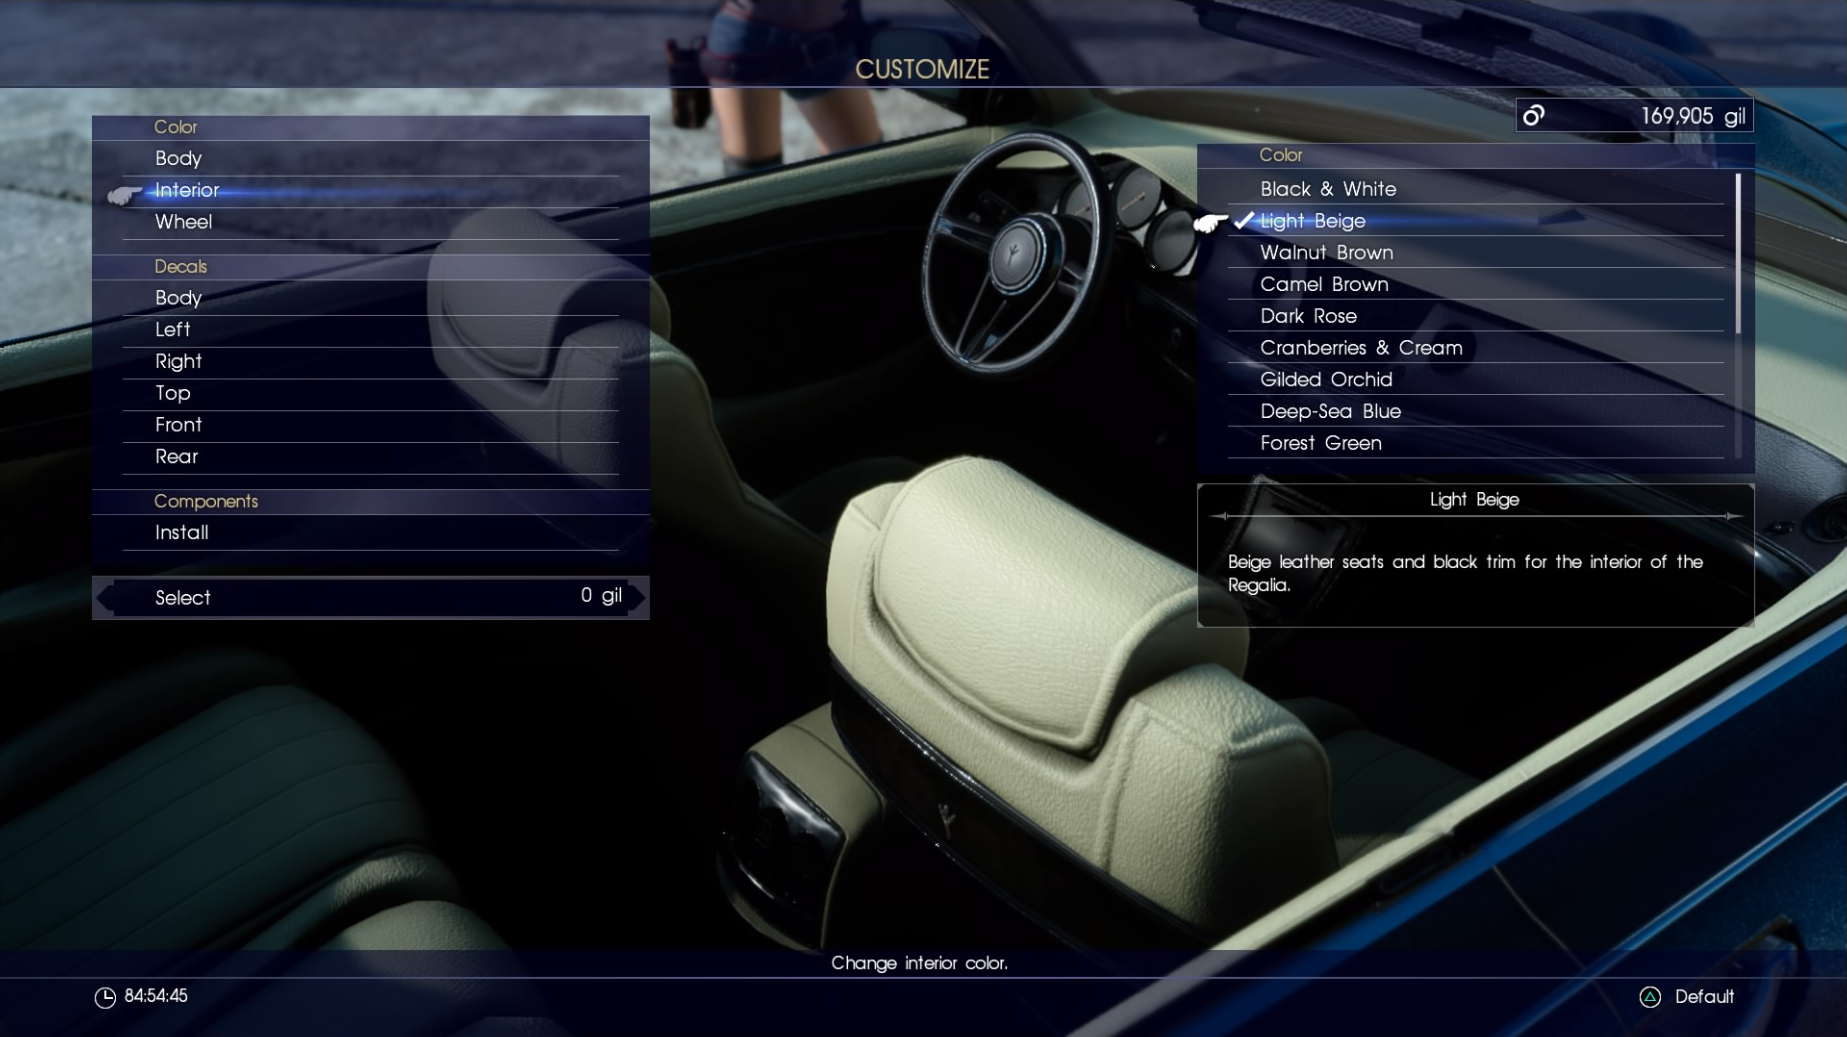
Task: Click the gil currency icon
Action: tap(1533, 116)
